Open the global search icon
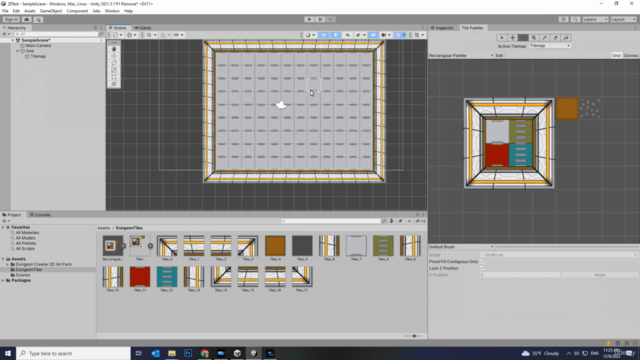This screenshot has height=360, width=640. point(575,19)
